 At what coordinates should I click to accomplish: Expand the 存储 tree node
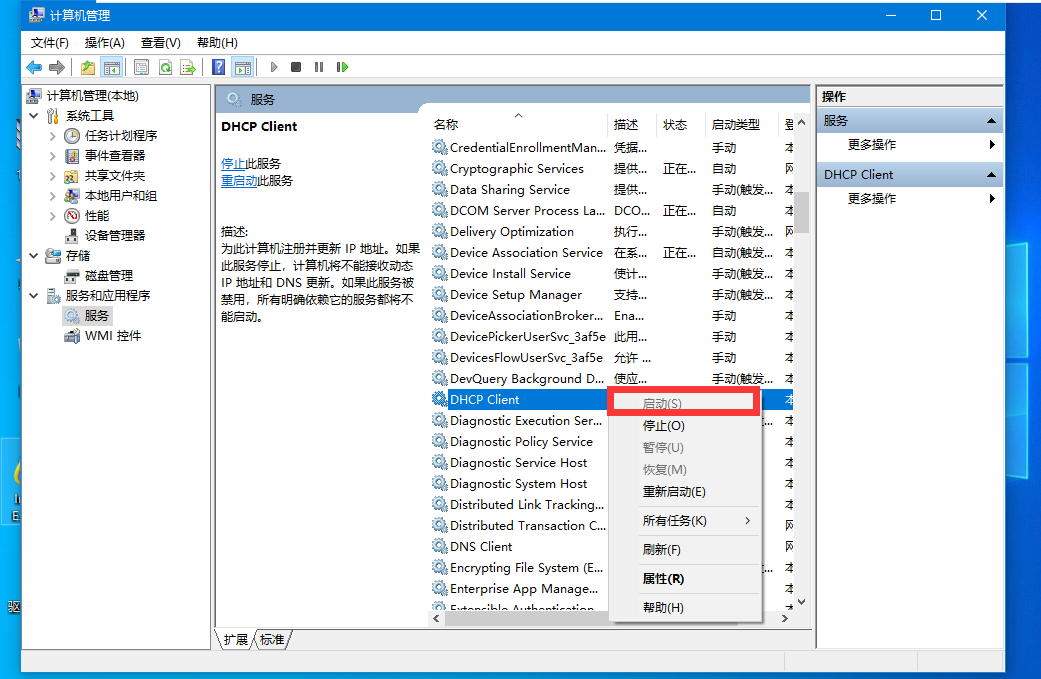(32, 255)
